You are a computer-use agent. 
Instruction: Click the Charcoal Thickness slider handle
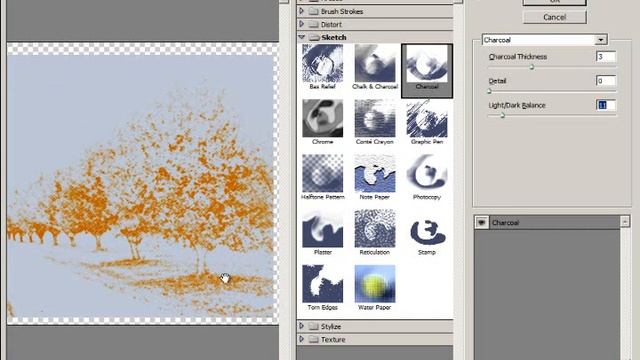pyautogui.click(x=532, y=67)
